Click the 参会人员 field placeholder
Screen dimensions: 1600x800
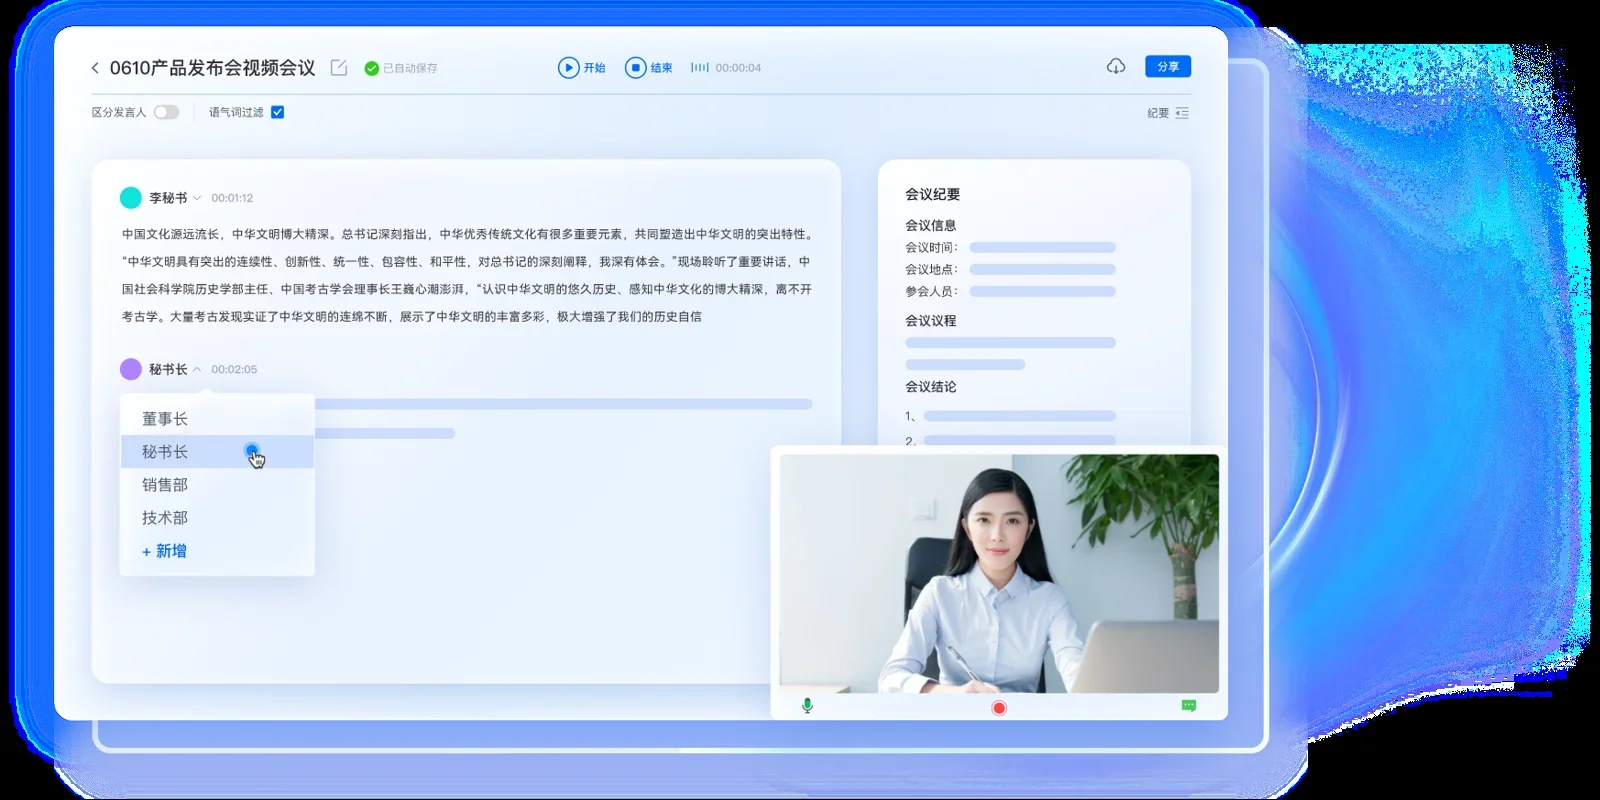pyautogui.click(x=1042, y=291)
